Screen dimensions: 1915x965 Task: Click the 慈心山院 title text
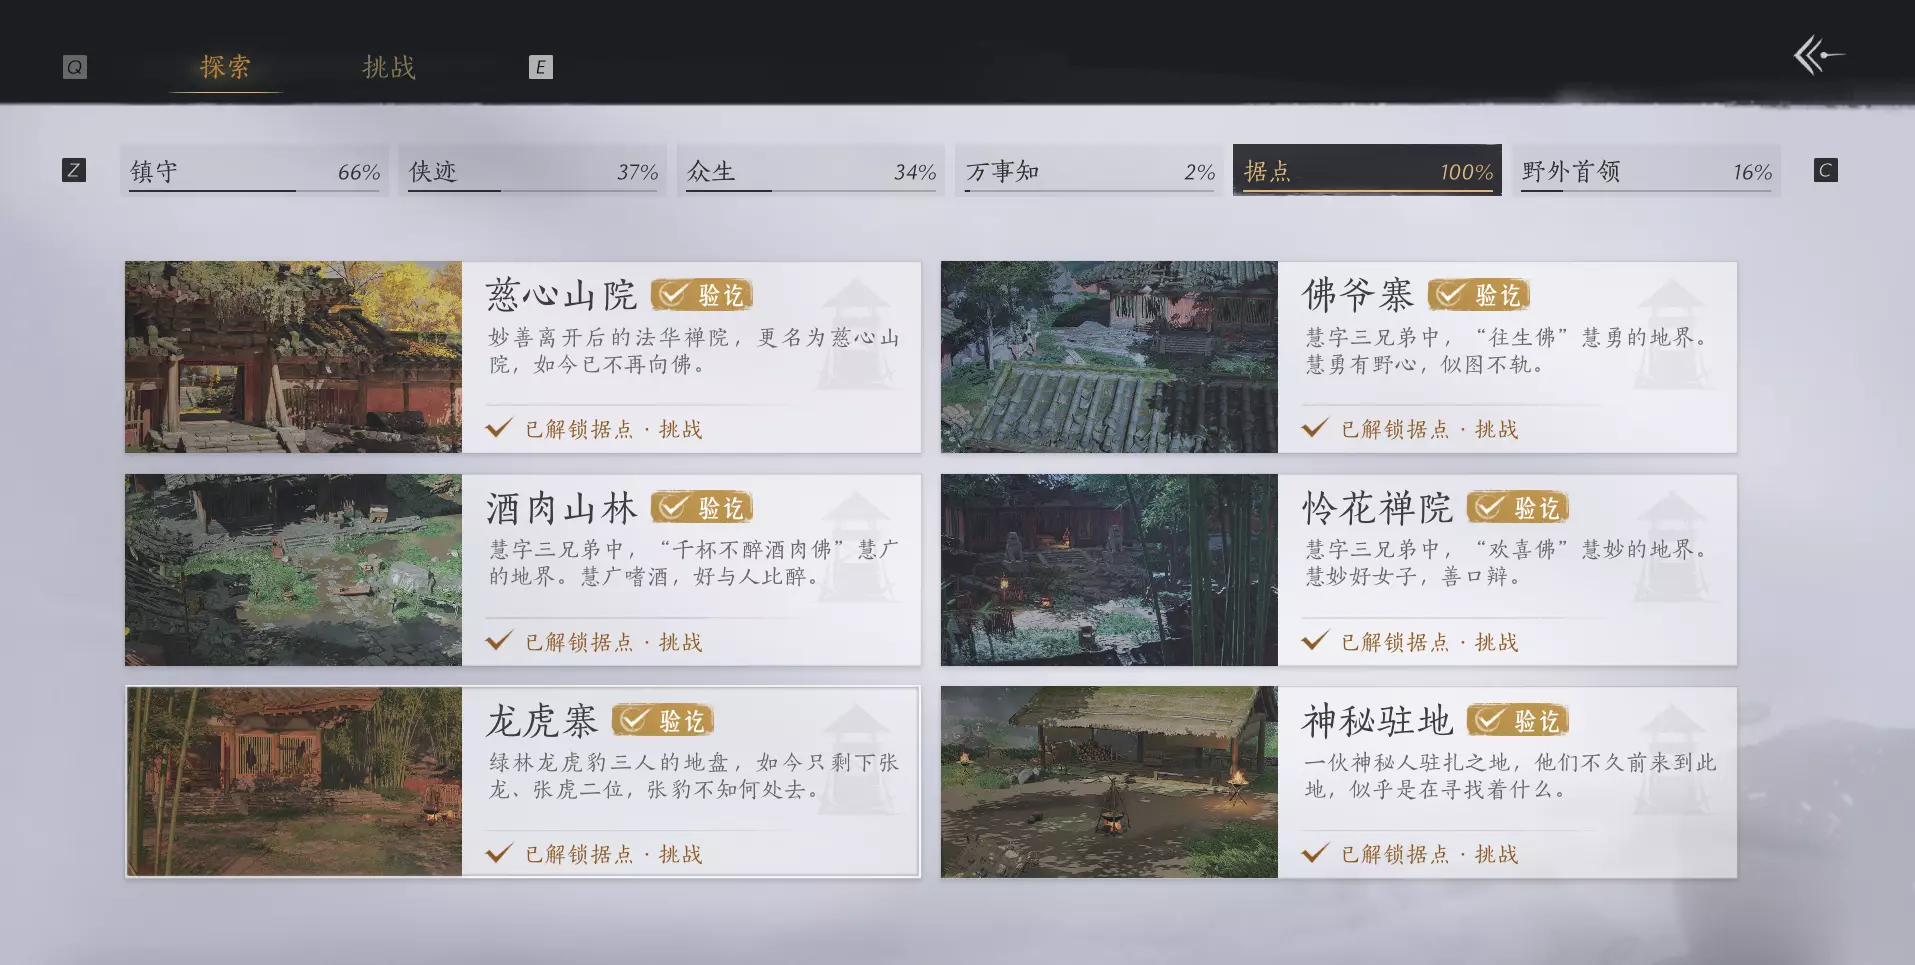tap(562, 295)
